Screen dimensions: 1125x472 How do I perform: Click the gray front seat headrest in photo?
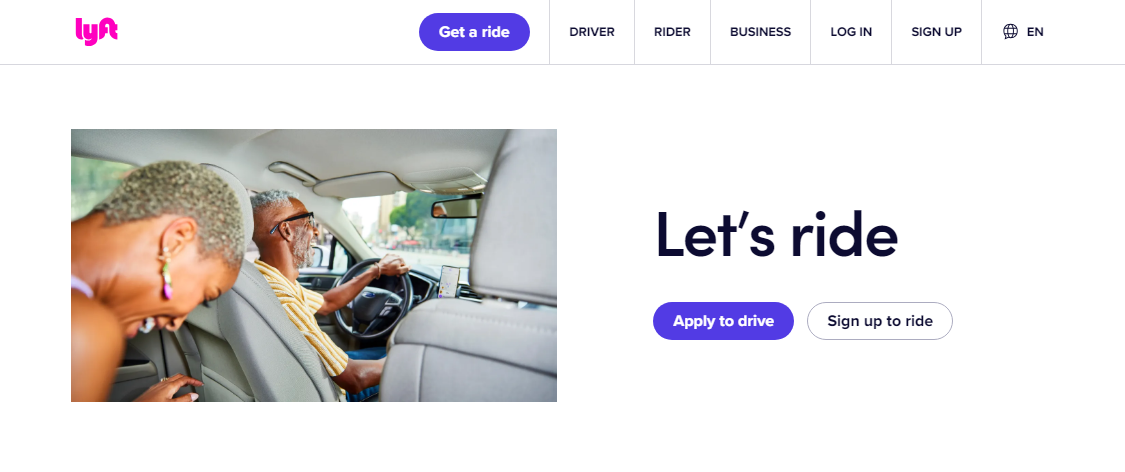pos(514,215)
